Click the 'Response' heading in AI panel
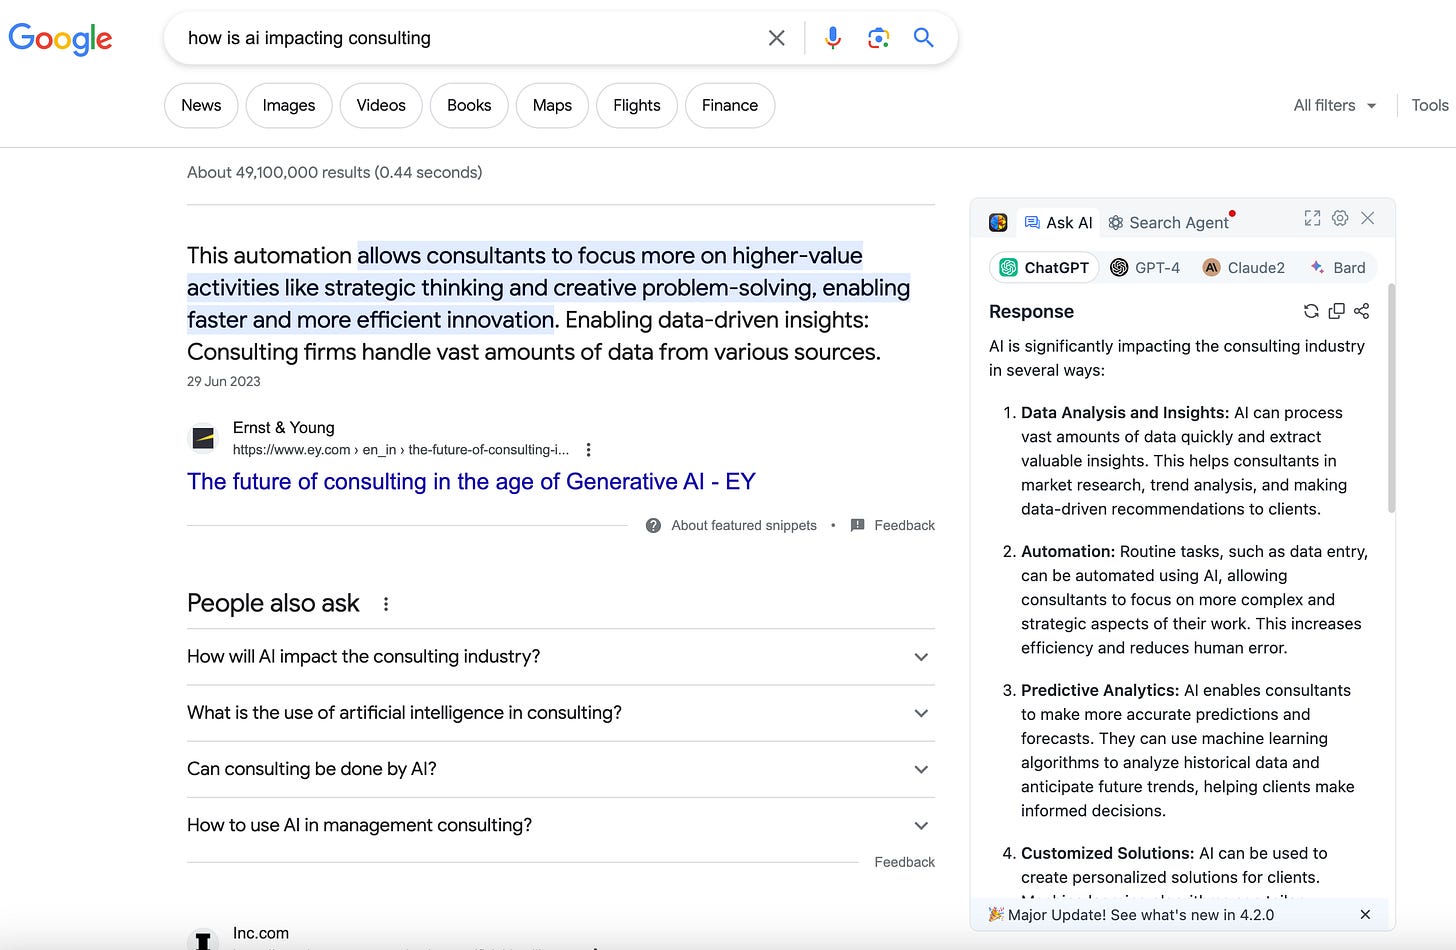 1031,311
